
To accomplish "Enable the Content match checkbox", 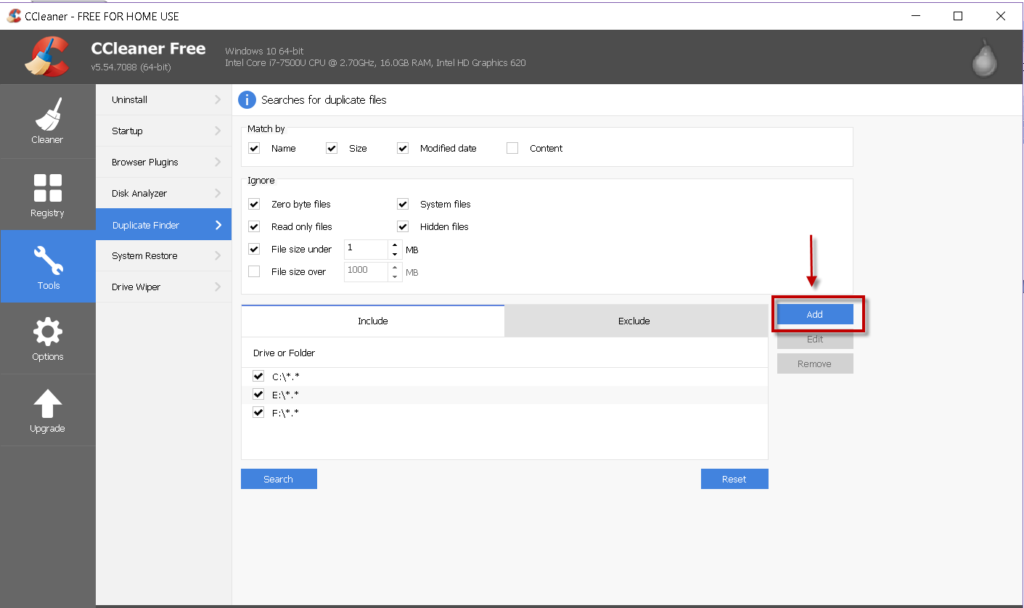I will point(513,148).
